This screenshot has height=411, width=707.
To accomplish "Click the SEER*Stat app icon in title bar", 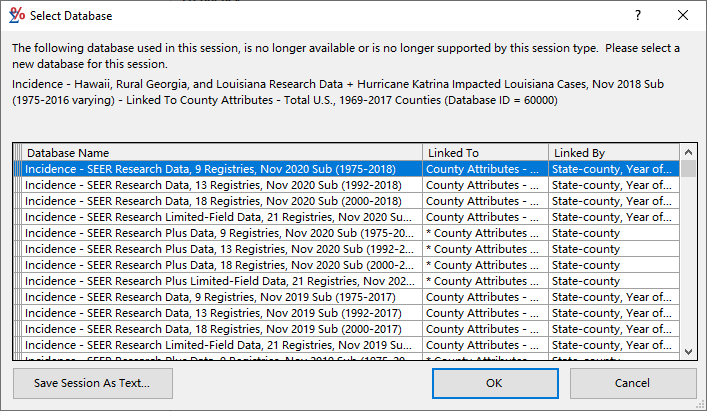I will tap(16, 16).
